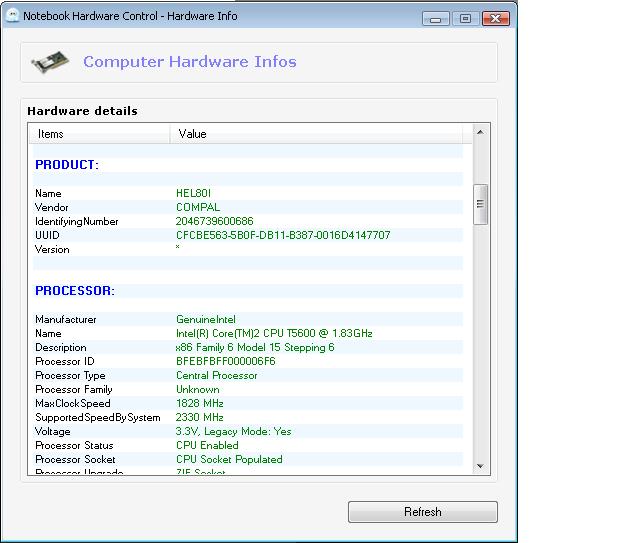Viewport: 640px width, 543px height.
Task: Select the Processor Status row label
Action: coord(74,445)
